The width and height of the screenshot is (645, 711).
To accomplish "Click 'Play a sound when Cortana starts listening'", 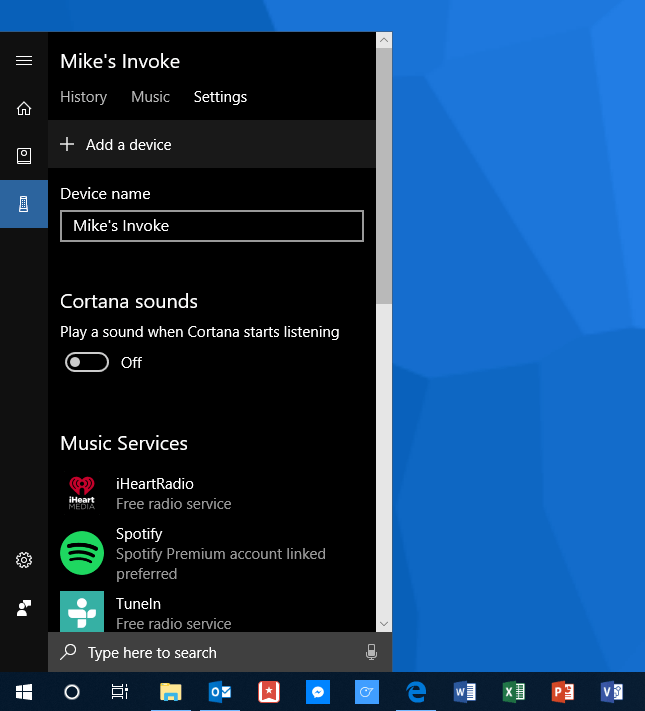I will pos(200,332).
